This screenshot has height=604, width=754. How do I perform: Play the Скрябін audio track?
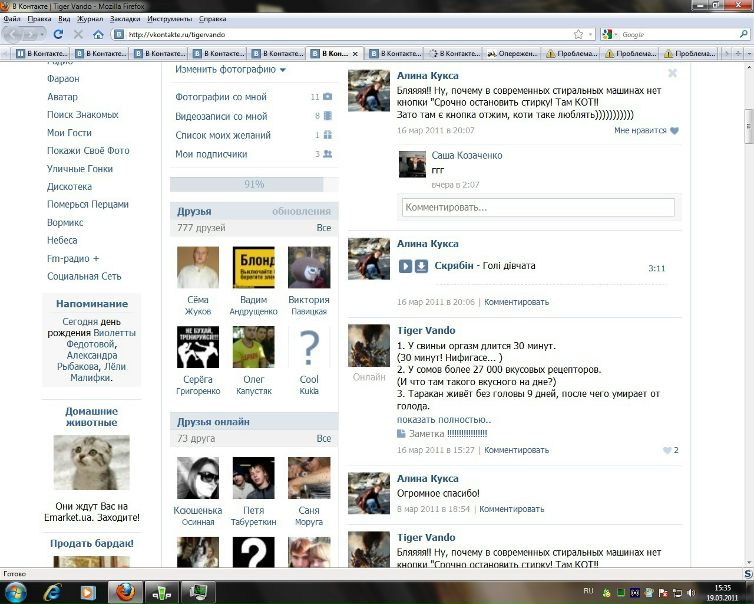tap(405, 266)
